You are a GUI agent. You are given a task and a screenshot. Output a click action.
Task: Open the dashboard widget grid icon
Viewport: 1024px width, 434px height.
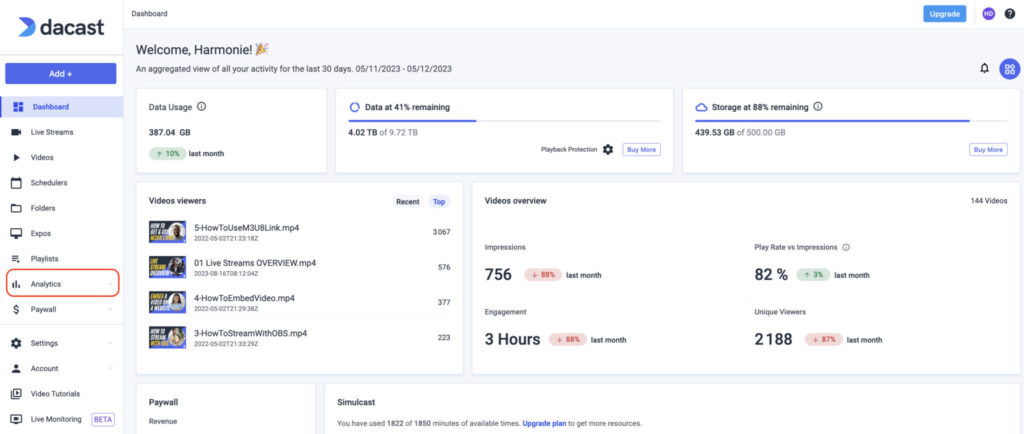[1010, 69]
